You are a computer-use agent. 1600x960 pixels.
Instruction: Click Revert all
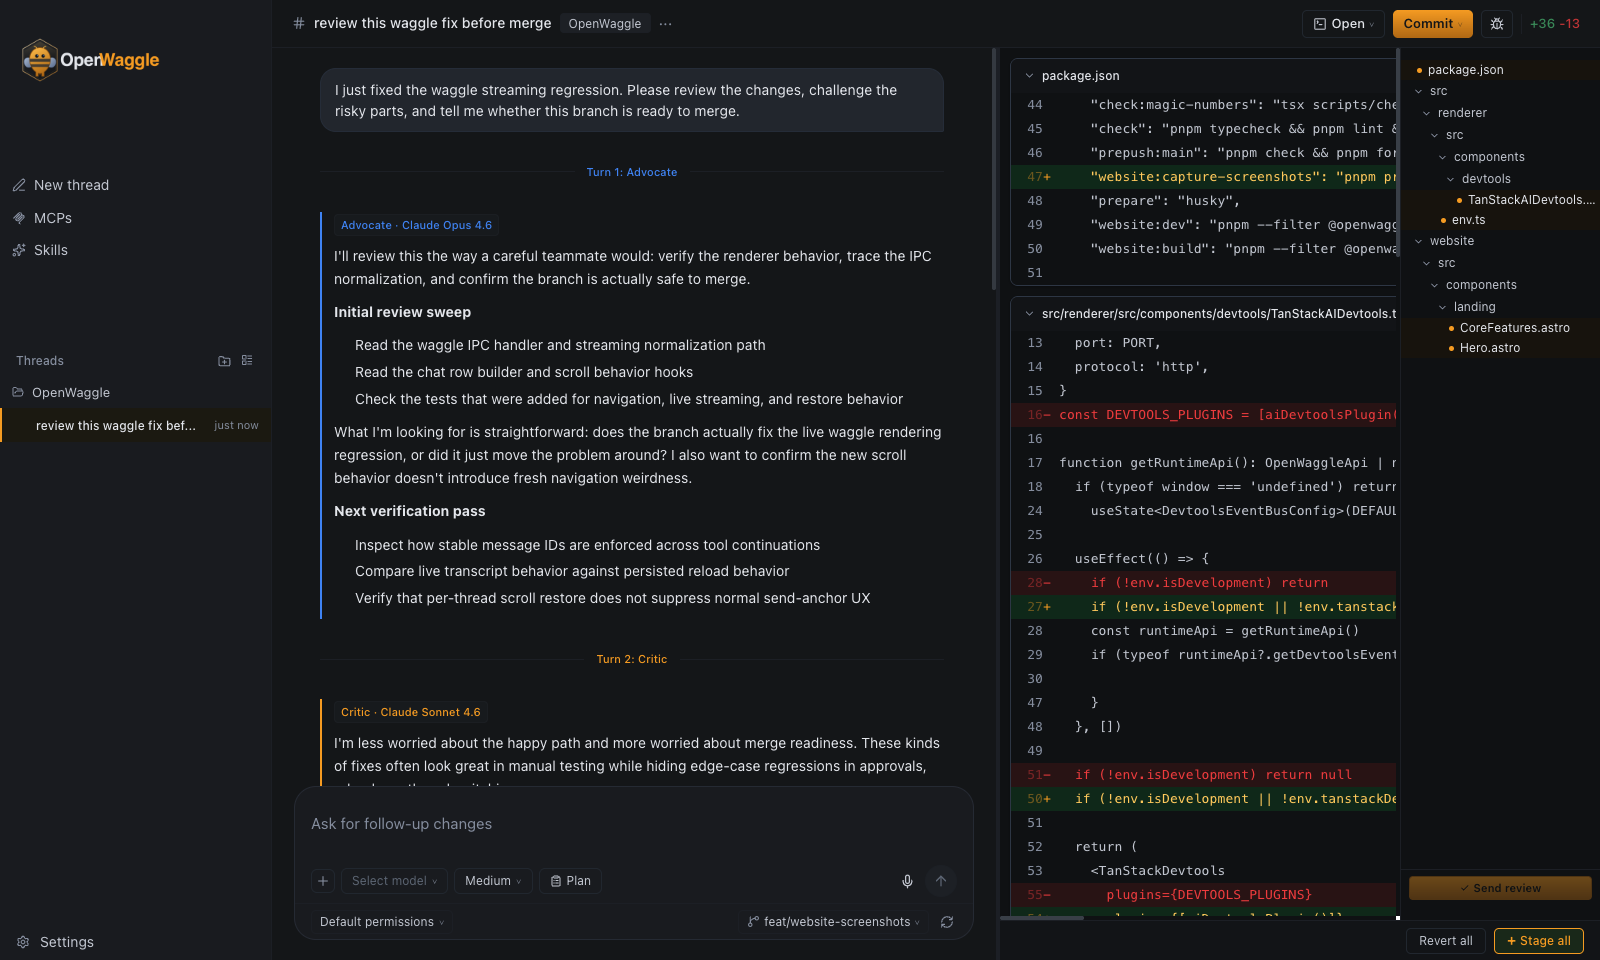(1445, 941)
